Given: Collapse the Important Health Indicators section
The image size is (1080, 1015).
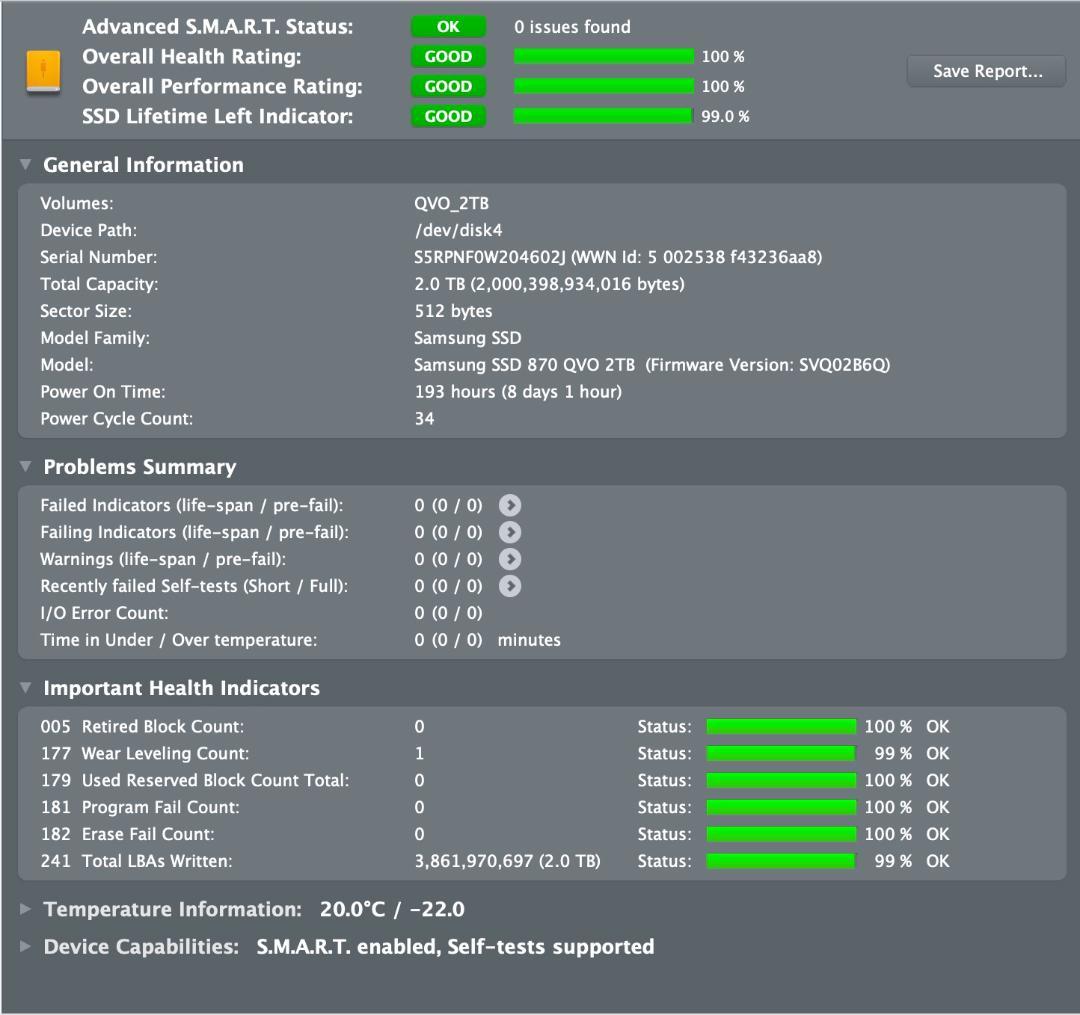Looking at the screenshot, I should point(26,688).
